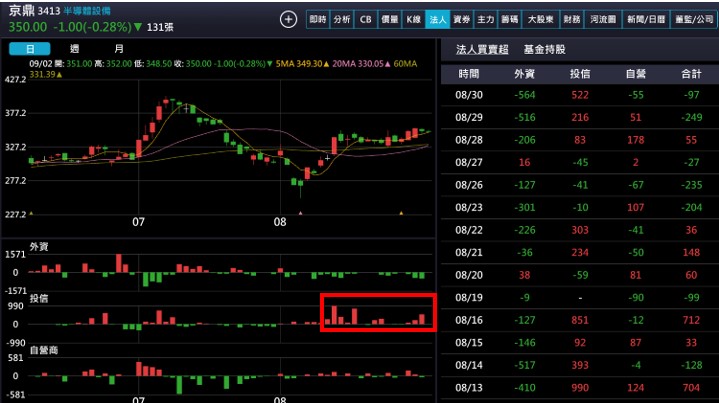Click the 時間 column header
719x403 pixels.
(469, 74)
